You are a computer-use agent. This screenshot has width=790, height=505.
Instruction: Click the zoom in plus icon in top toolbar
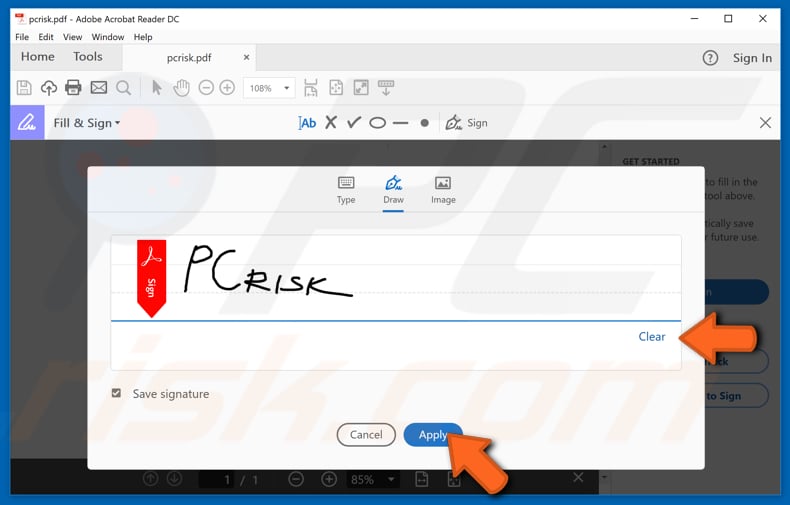[227, 88]
